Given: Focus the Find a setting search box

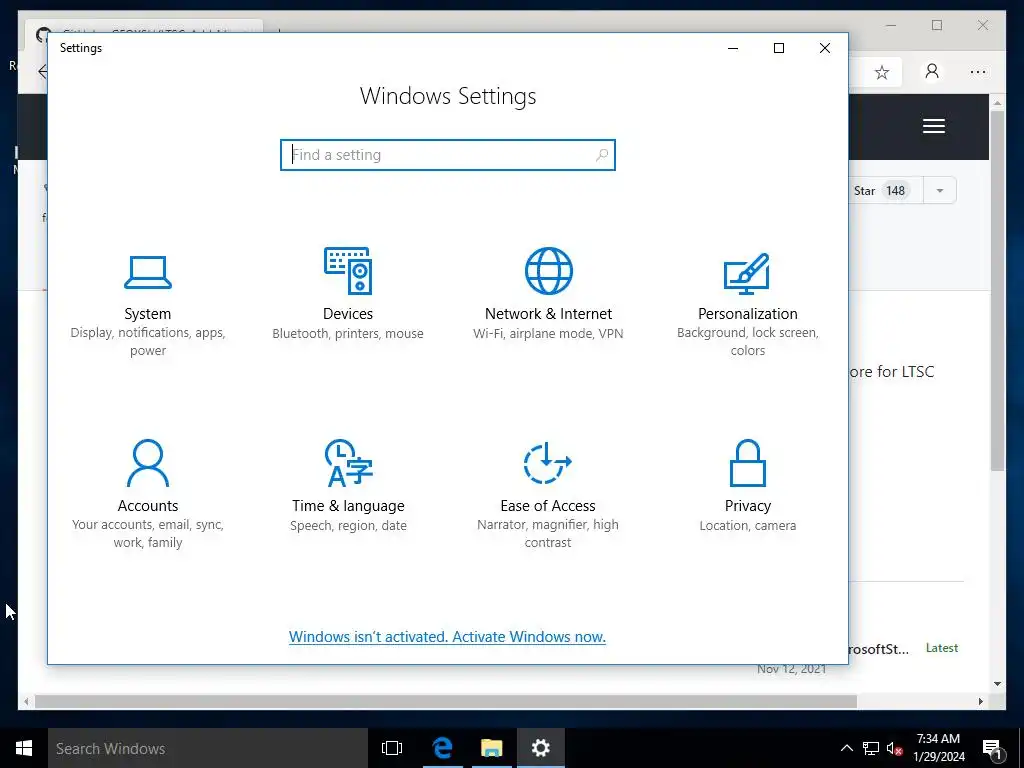Looking at the screenshot, I should coord(448,155).
